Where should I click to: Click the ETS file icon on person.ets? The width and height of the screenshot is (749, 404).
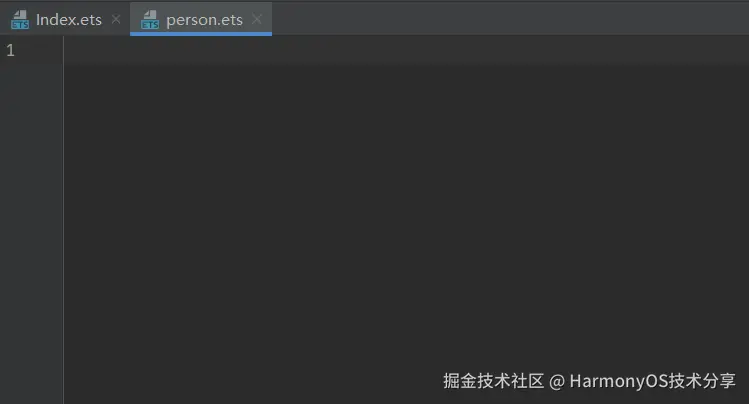pyautogui.click(x=150, y=20)
